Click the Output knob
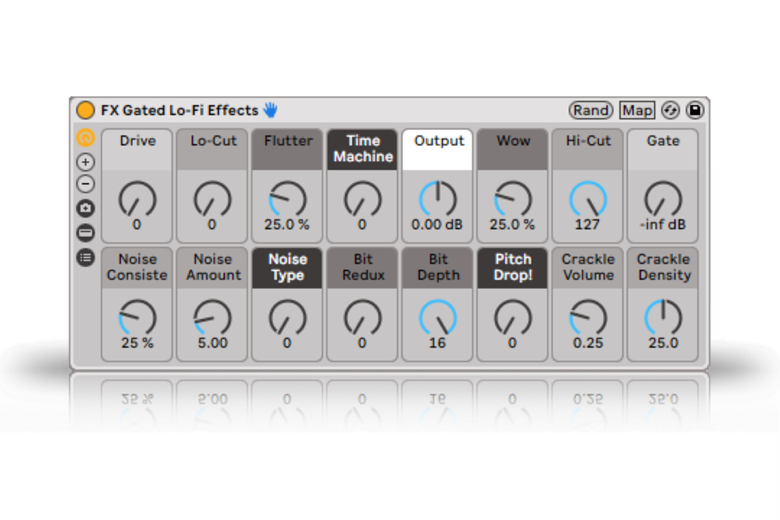 pyautogui.click(x=438, y=199)
